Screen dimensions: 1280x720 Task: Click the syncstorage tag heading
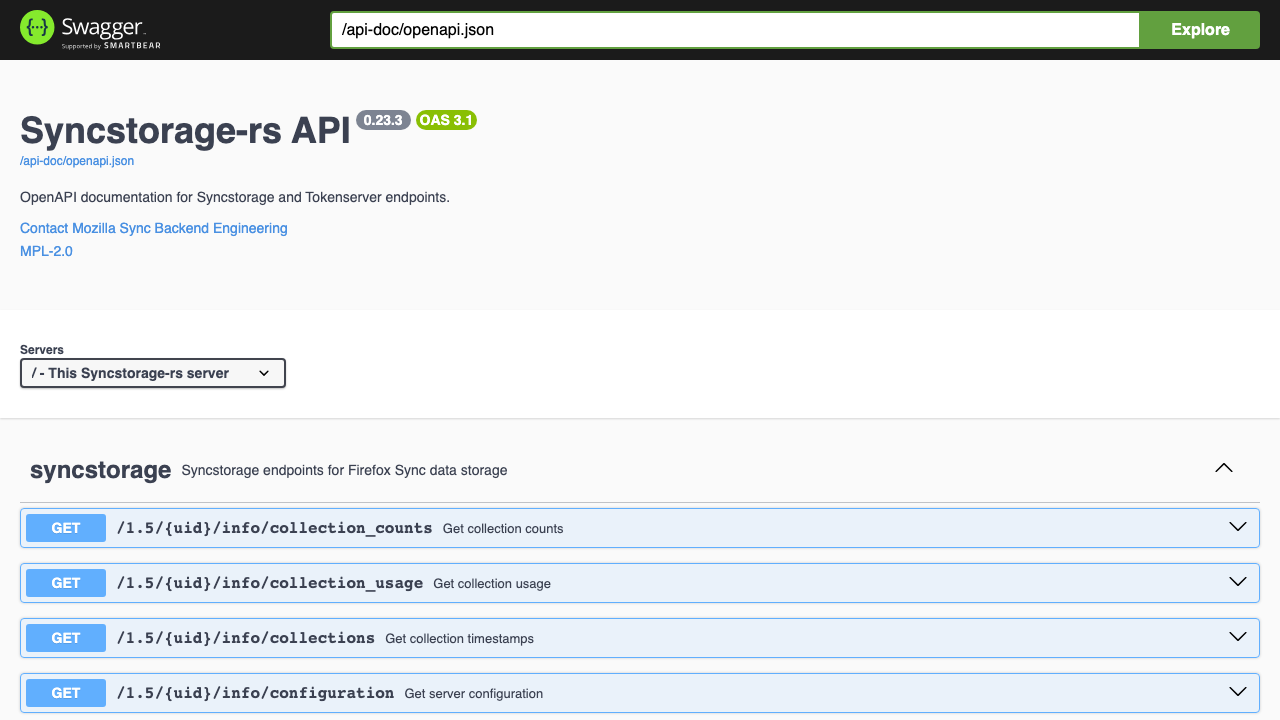pos(101,470)
